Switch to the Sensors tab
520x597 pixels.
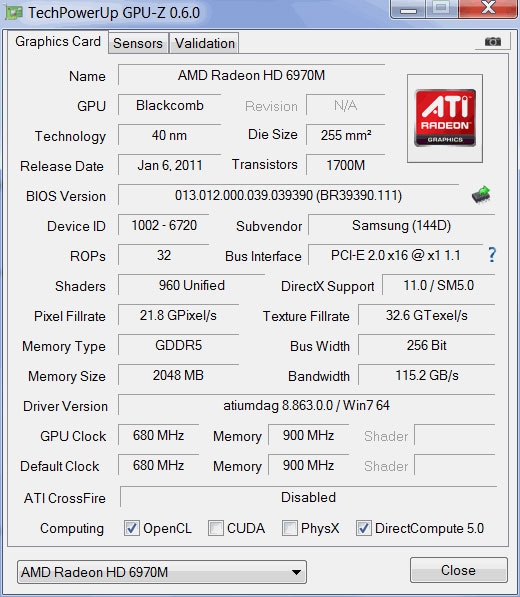[138, 43]
